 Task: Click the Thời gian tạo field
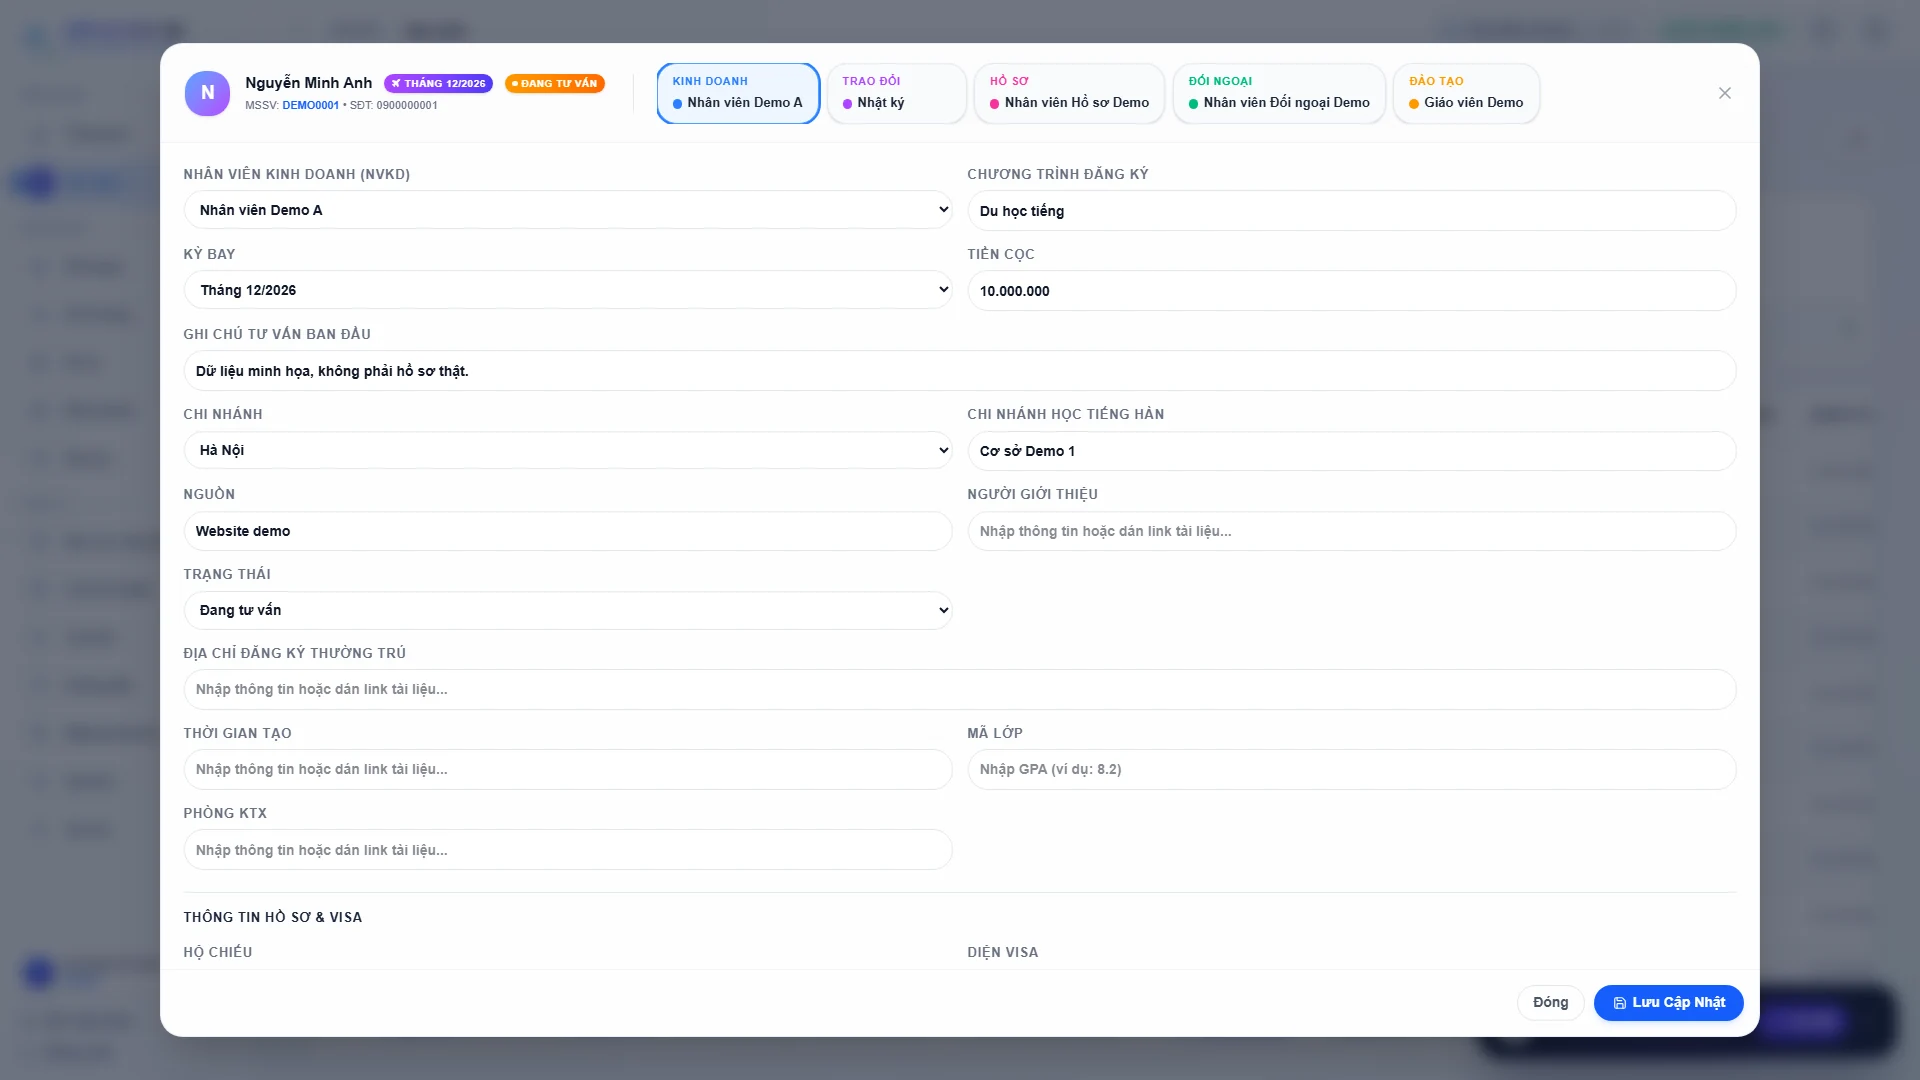point(568,769)
